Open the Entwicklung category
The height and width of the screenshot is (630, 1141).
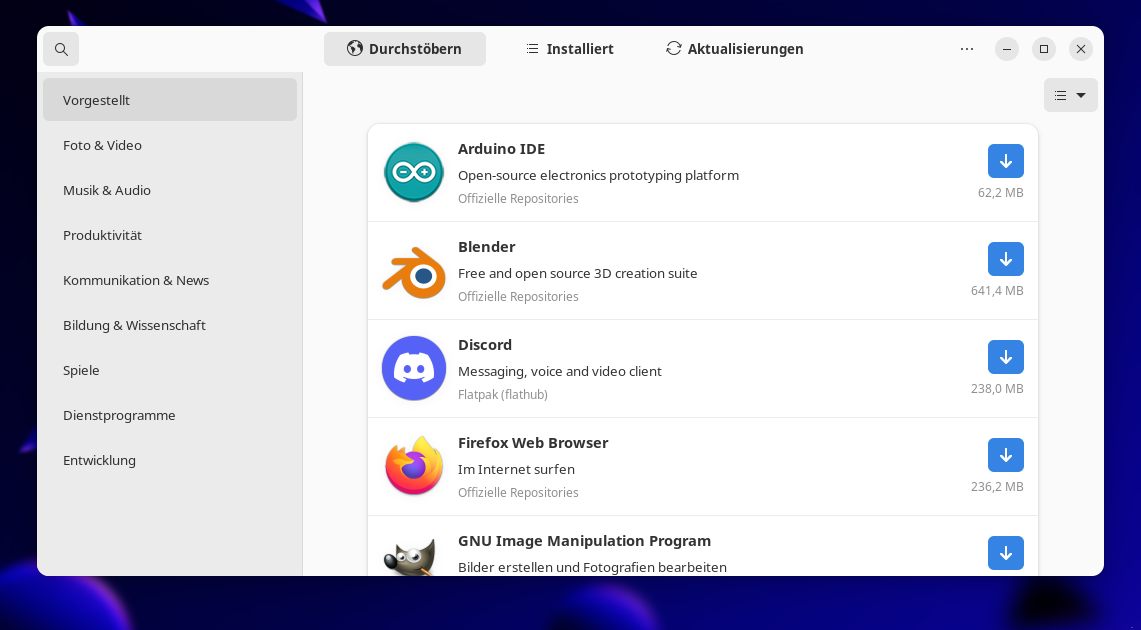99,460
